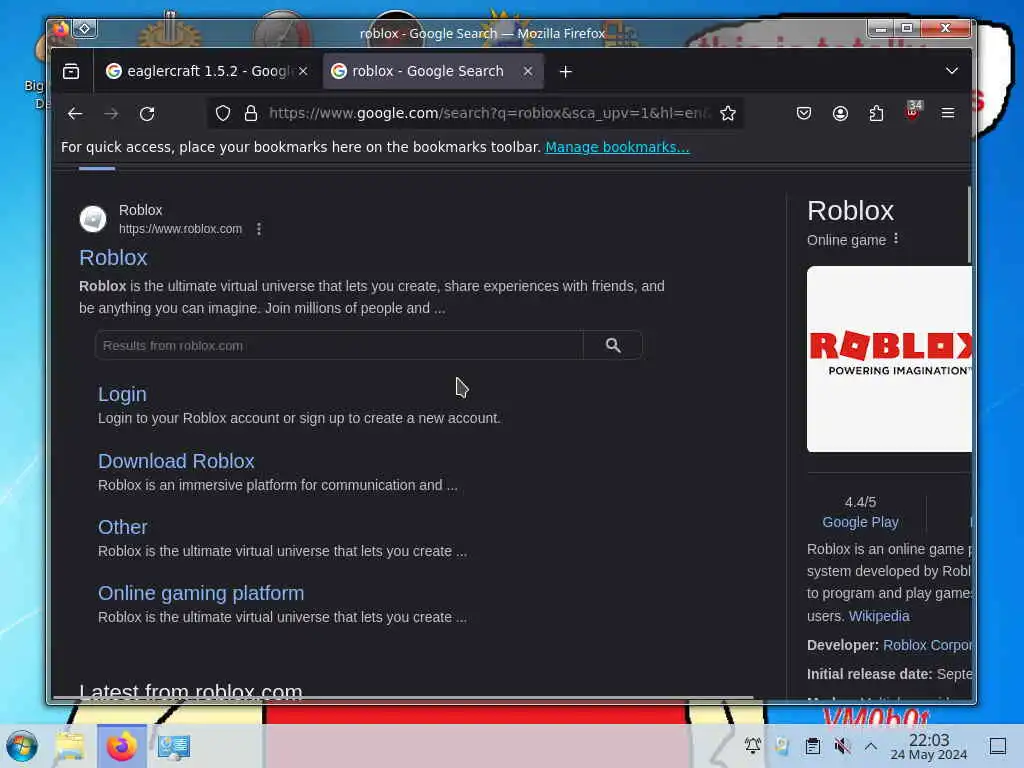The image size is (1024, 768).
Task: Expand the list all tabs chevron
Action: [952, 71]
